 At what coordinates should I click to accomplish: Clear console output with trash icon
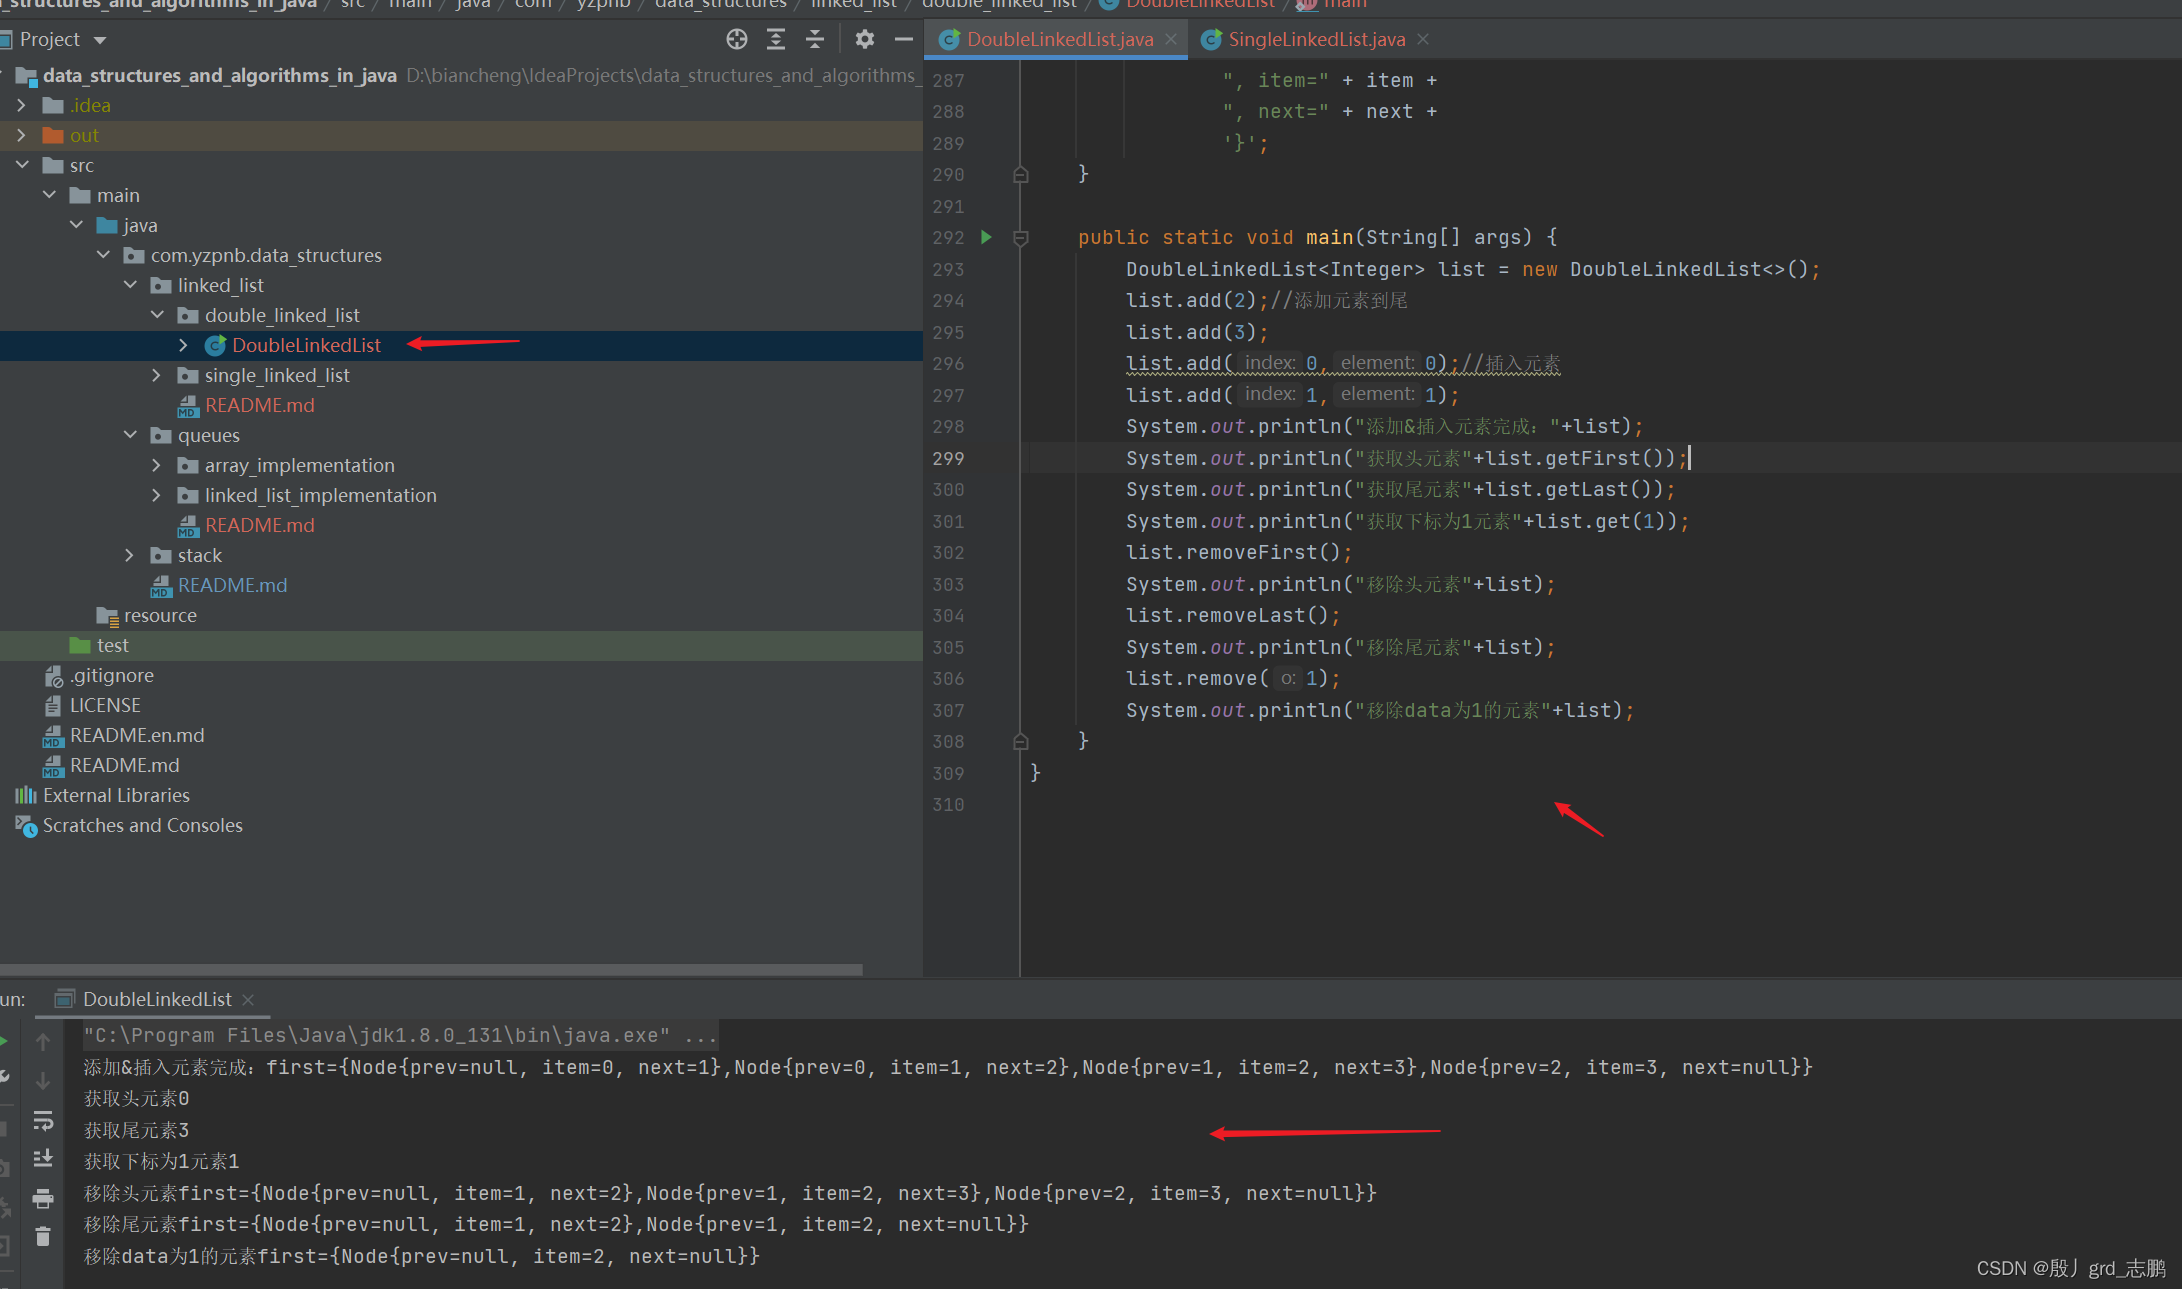click(x=43, y=1237)
